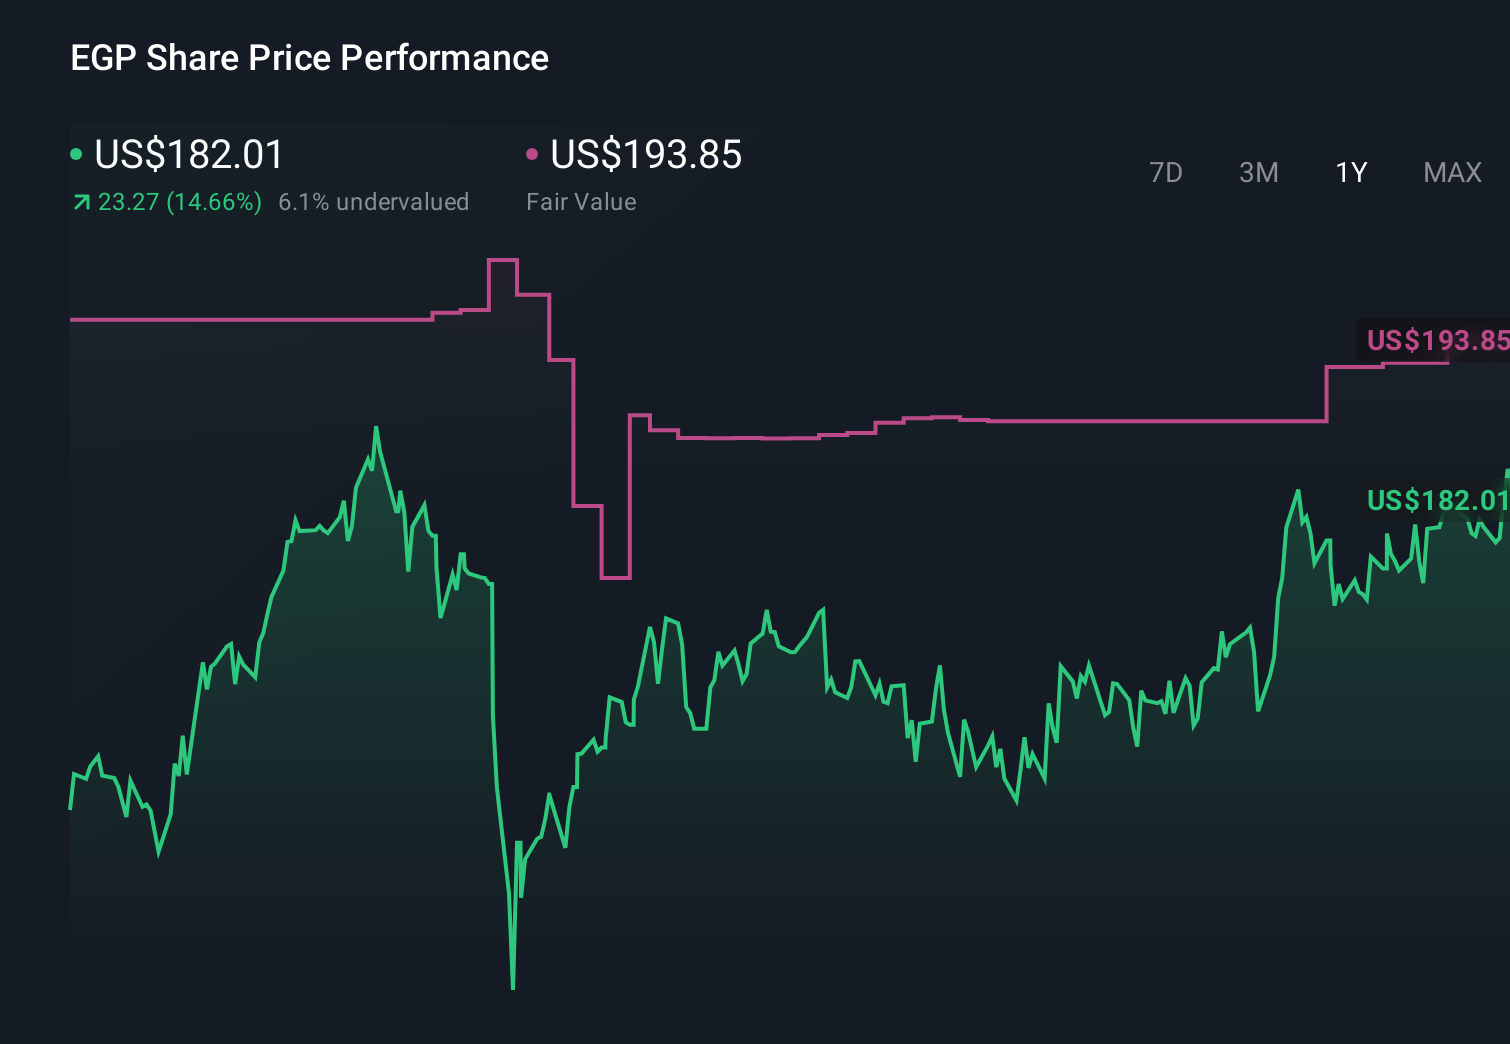Click the 23.27 (14.66%) change figure
The image size is (1510, 1044).
178,202
